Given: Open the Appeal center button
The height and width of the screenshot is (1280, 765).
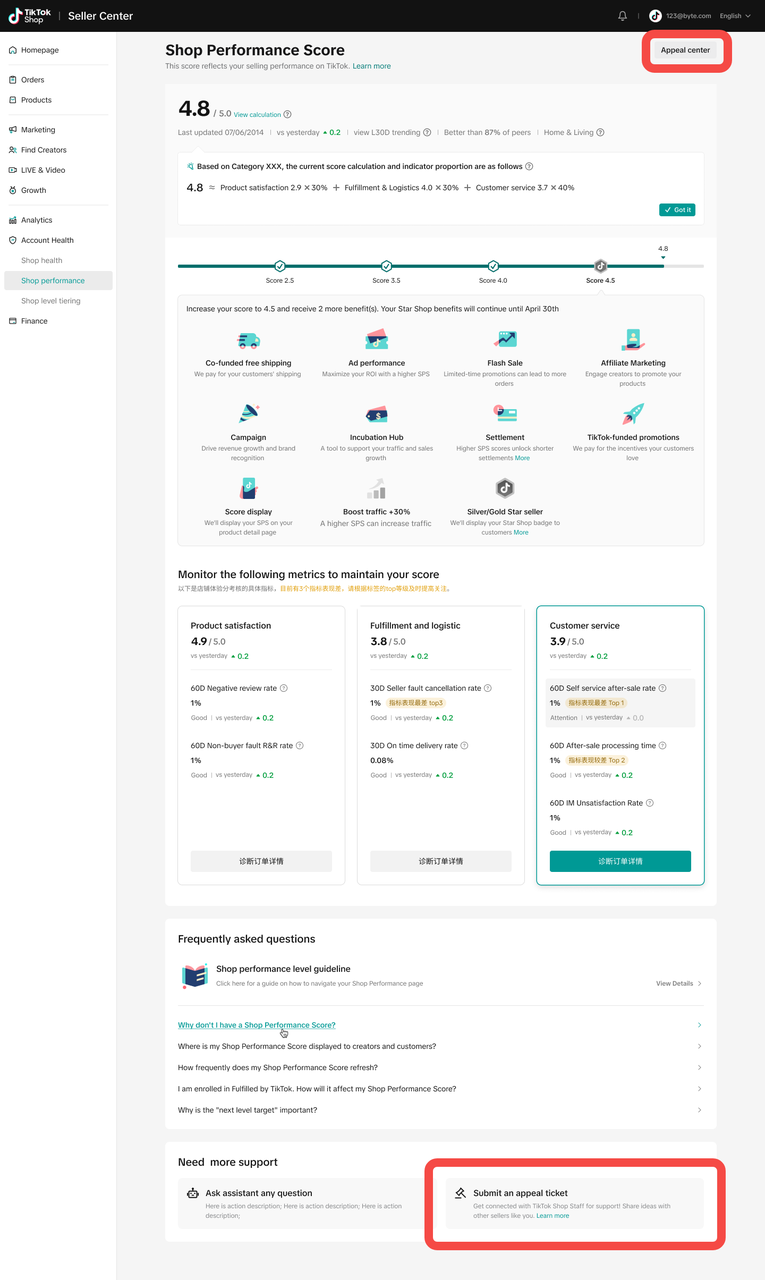Looking at the screenshot, I should click(685, 50).
